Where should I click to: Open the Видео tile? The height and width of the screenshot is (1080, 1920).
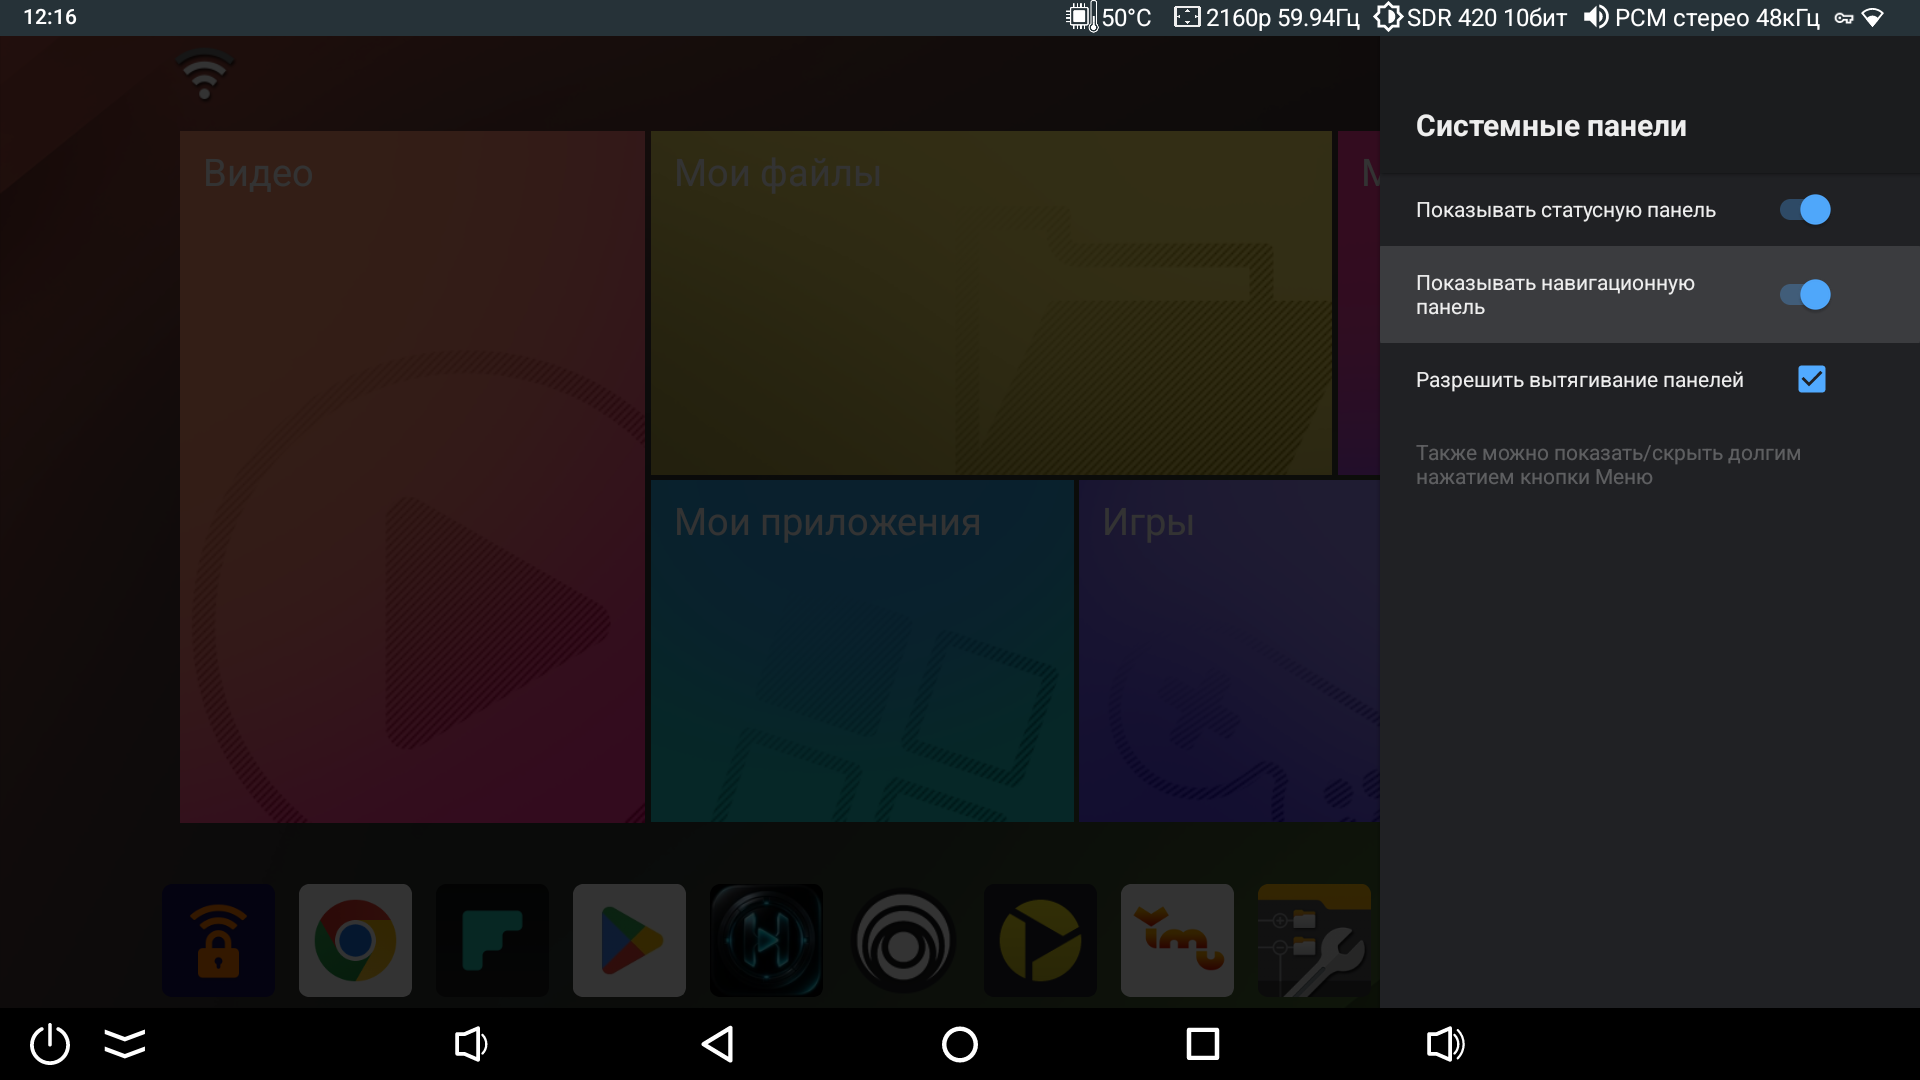[x=412, y=477]
